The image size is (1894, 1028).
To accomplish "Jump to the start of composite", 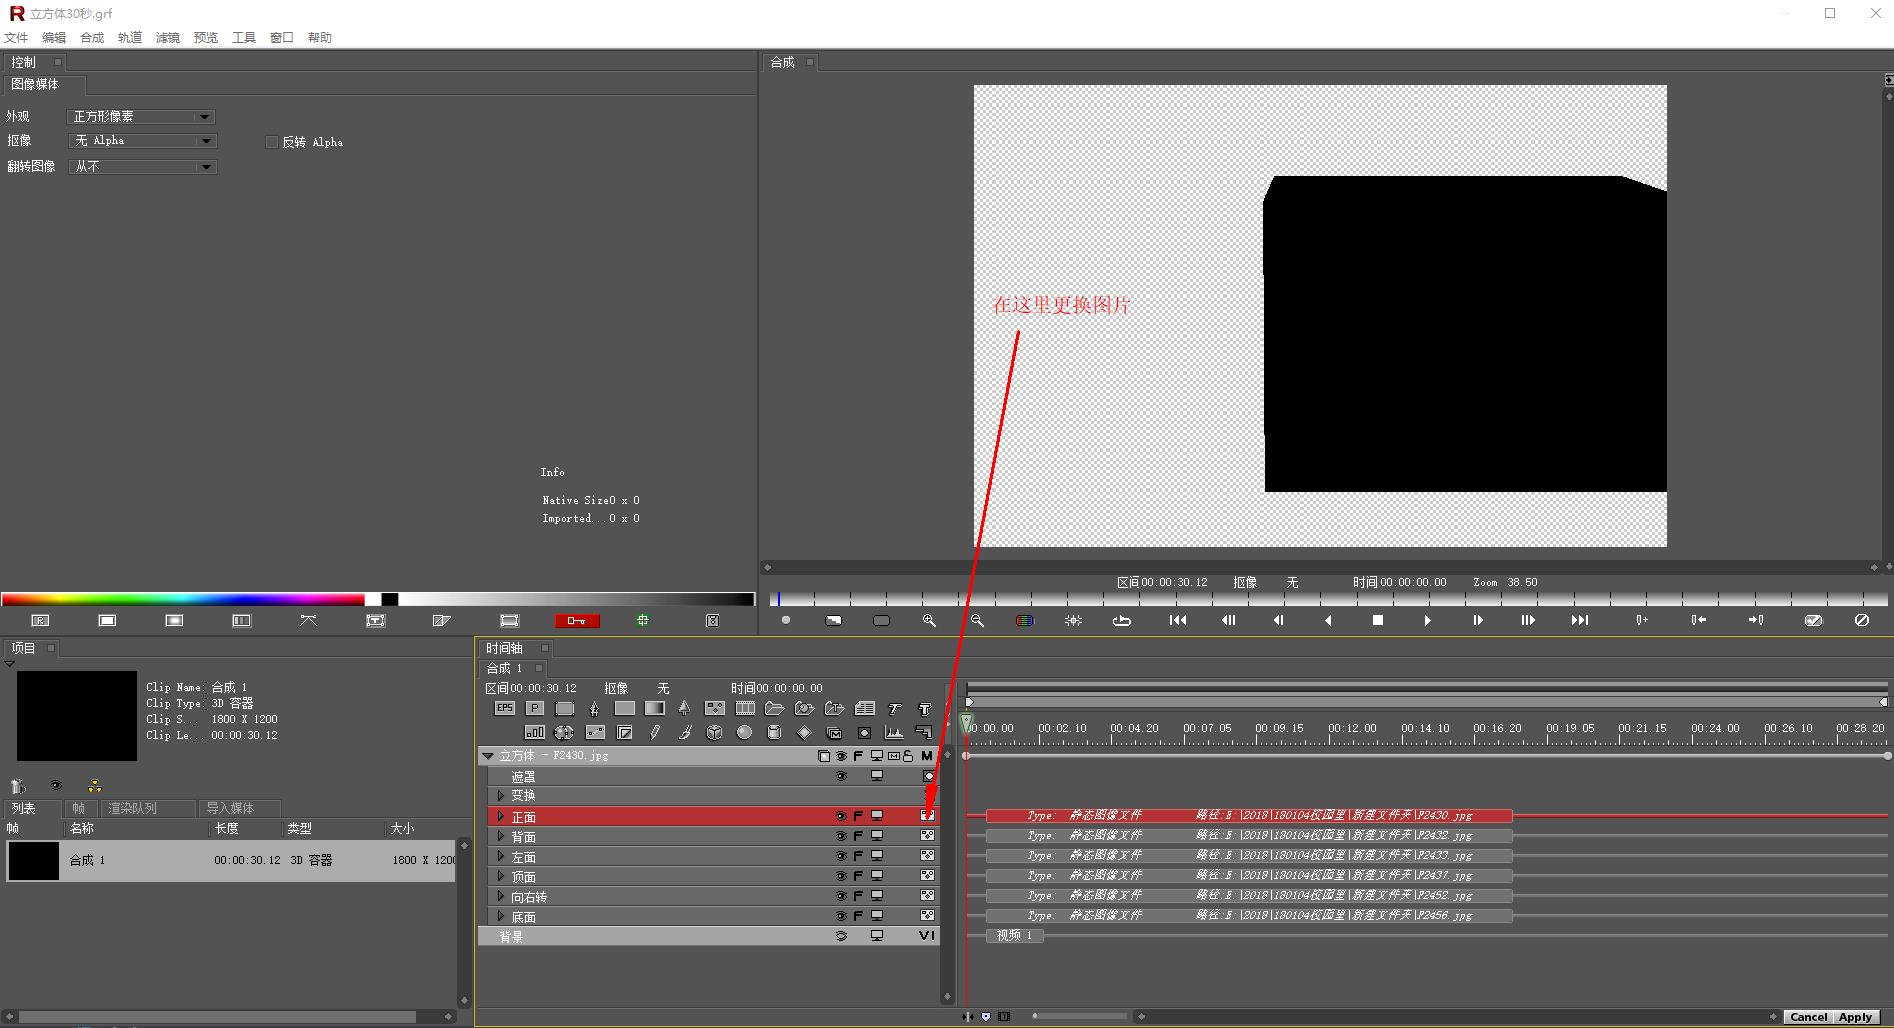I will (x=1178, y=621).
